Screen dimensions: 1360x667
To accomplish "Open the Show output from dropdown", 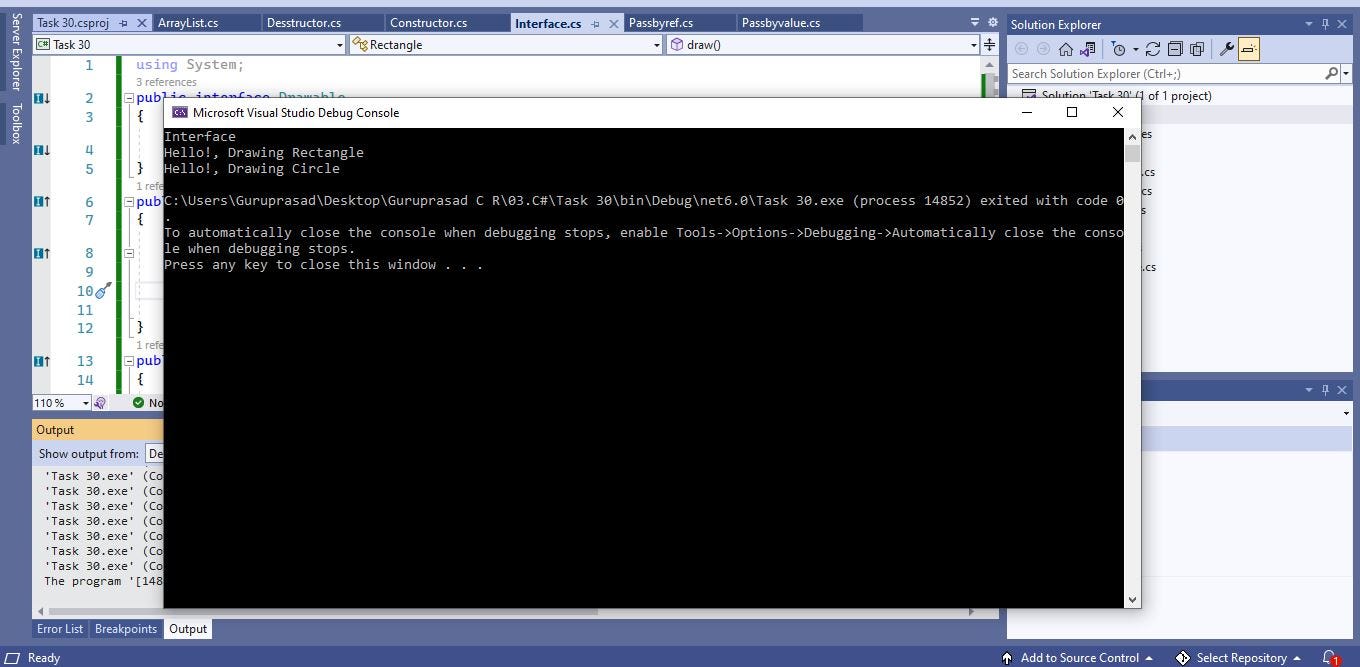I will (x=155, y=454).
